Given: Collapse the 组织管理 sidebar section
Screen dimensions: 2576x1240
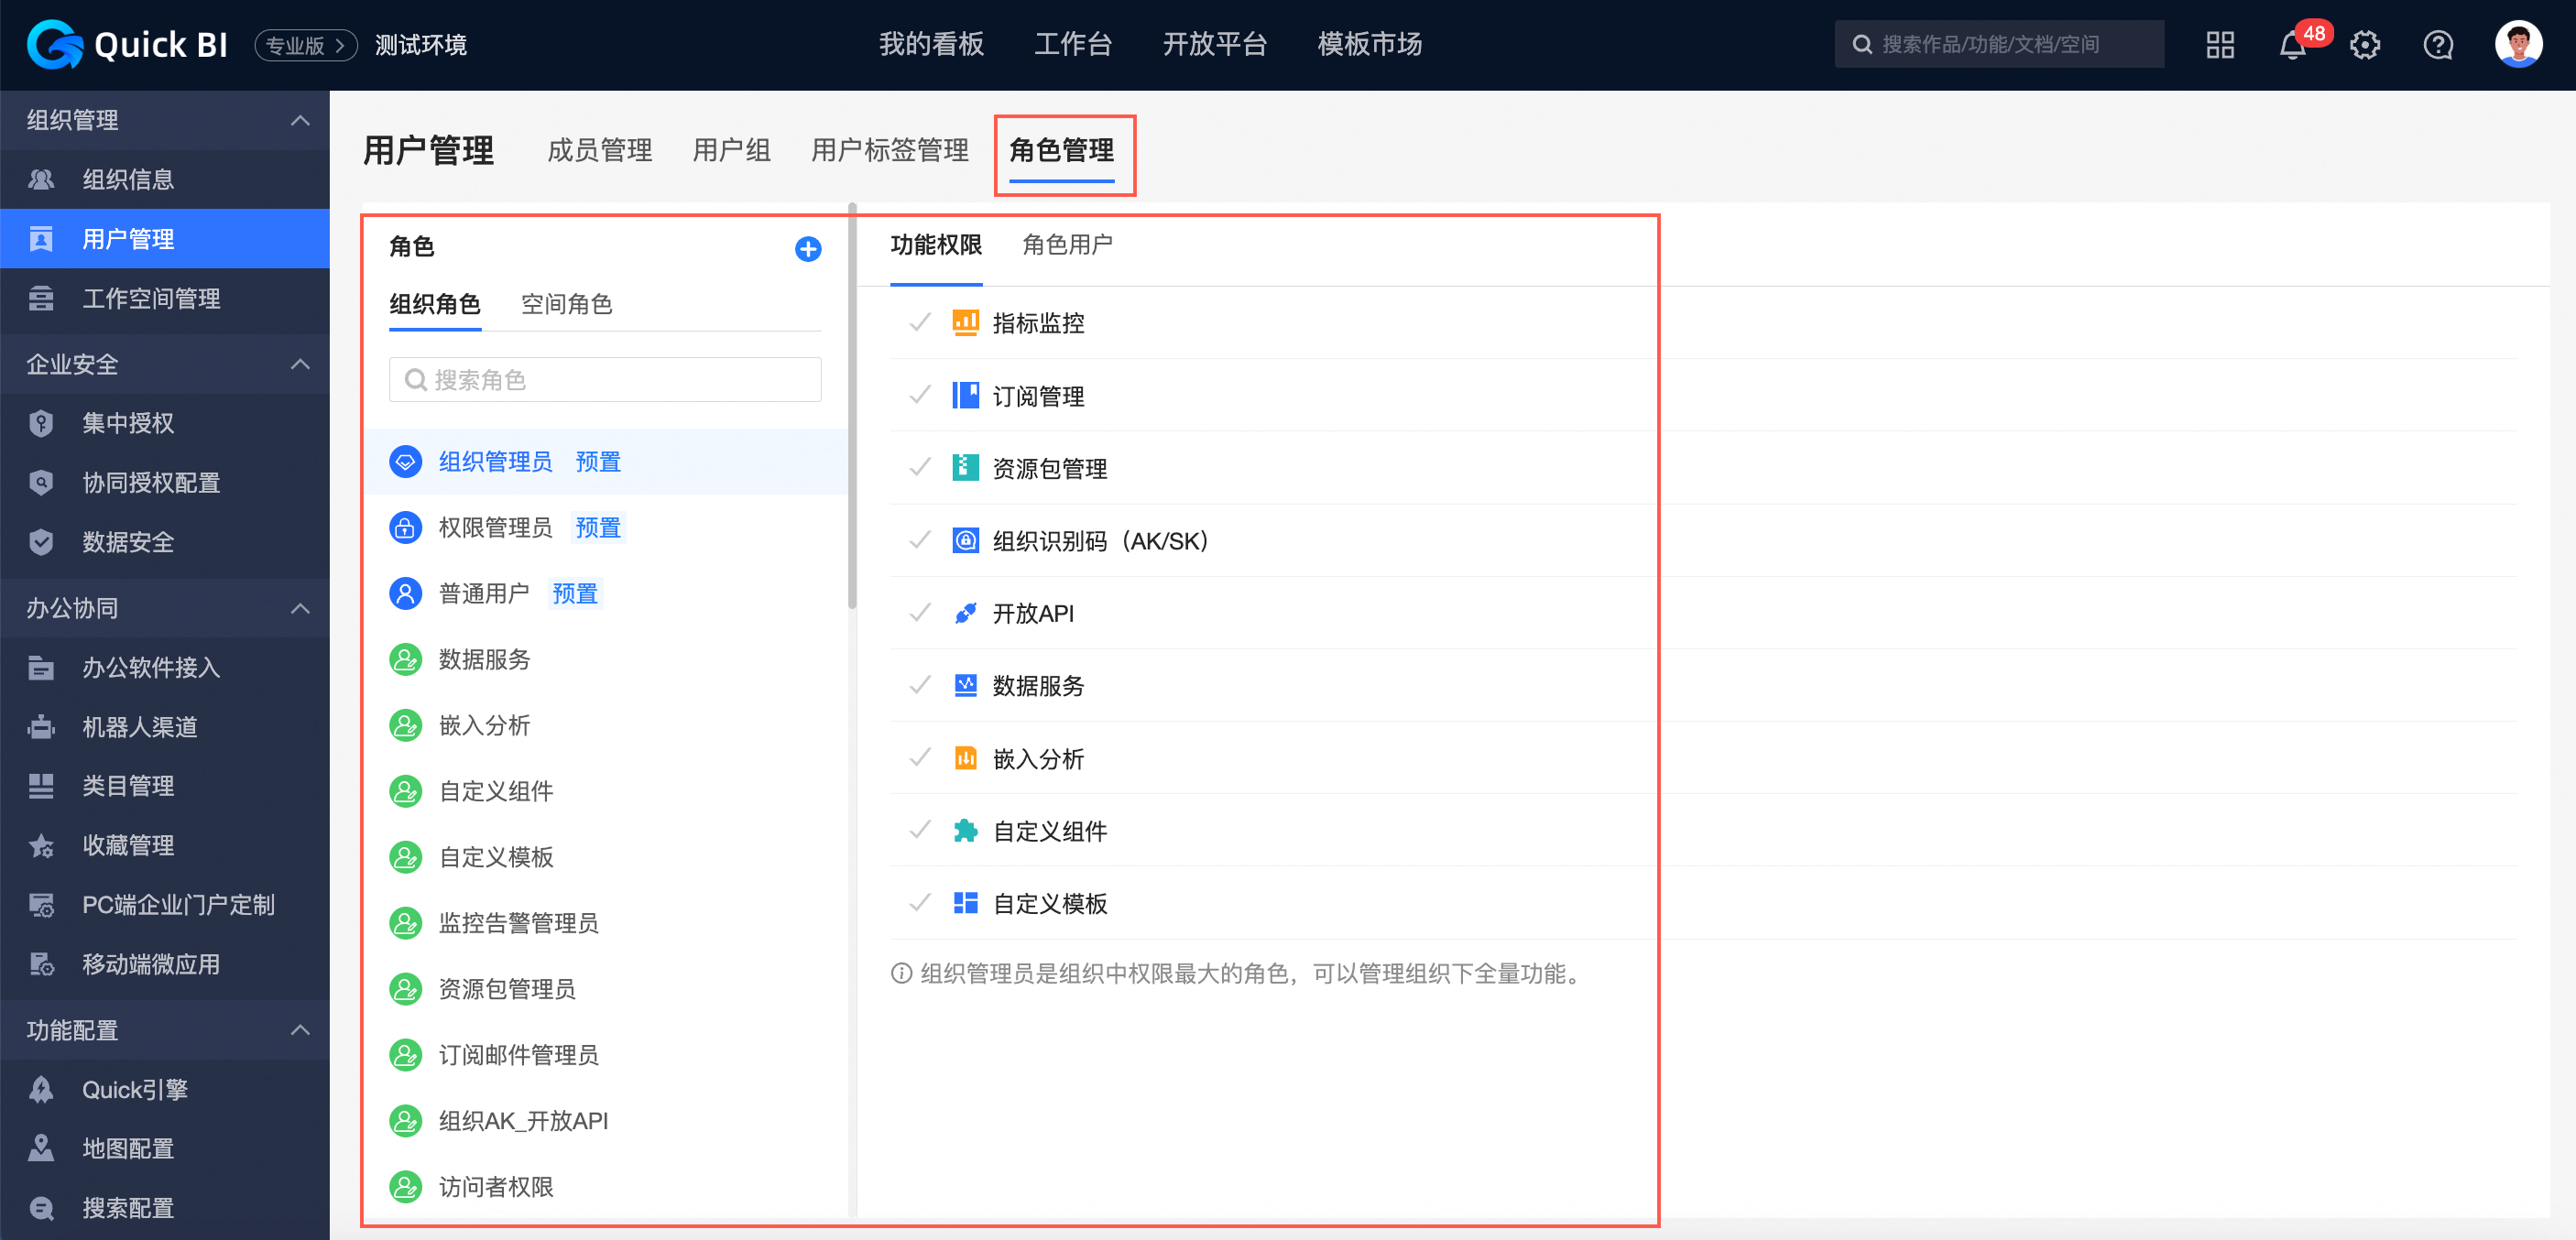Looking at the screenshot, I should (300, 120).
